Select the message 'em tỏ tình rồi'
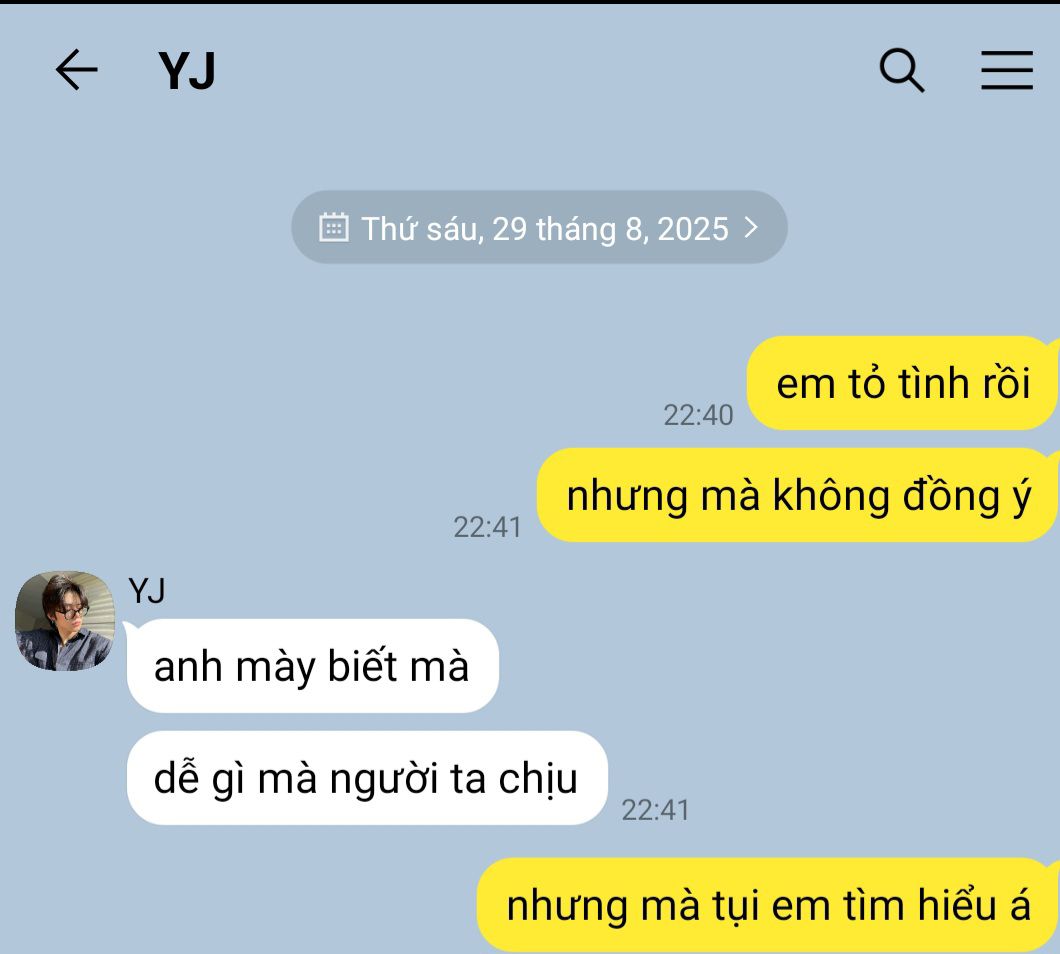1060x954 pixels. [x=902, y=383]
